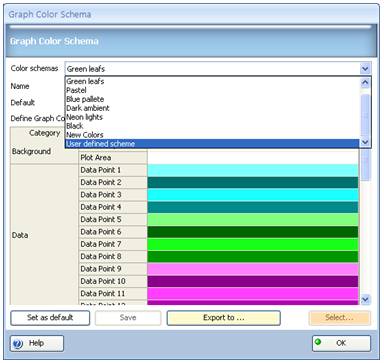Click the Data Point 11 label

[113, 294]
